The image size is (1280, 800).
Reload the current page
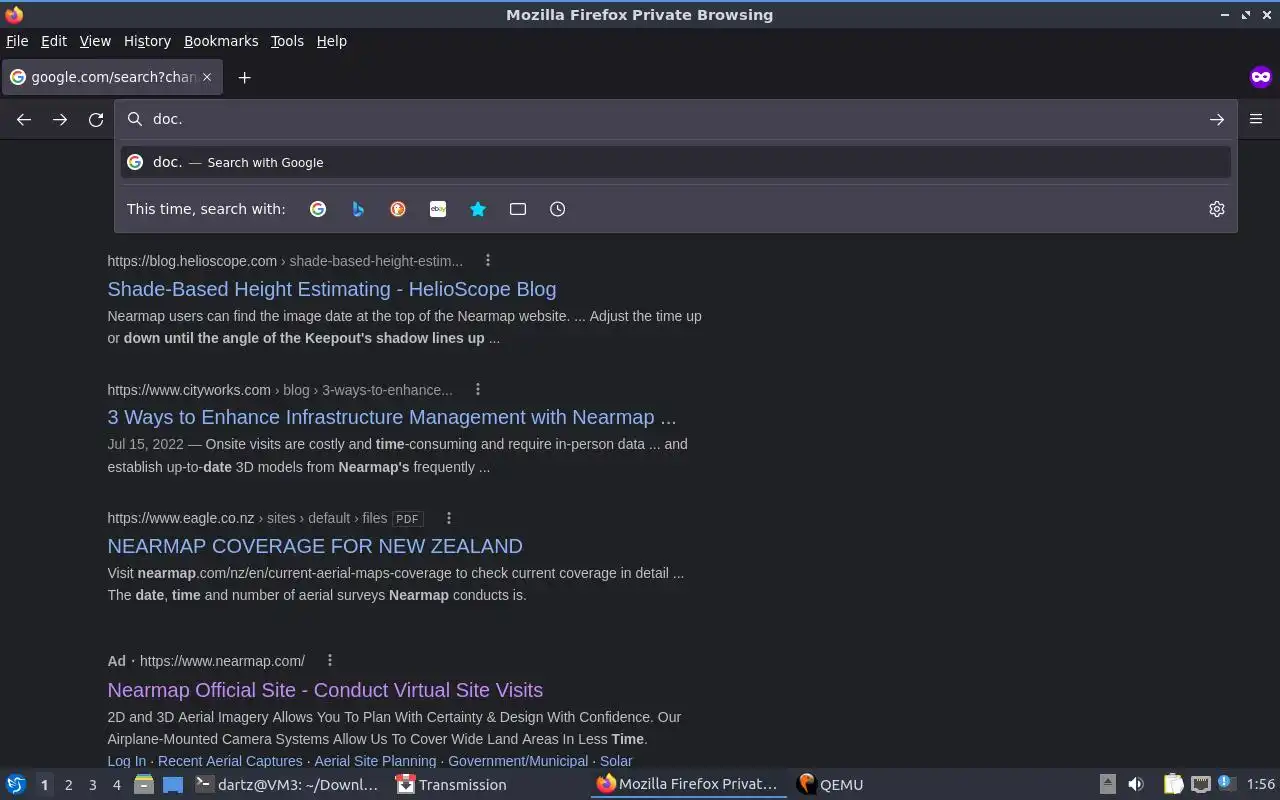pyautogui.click(x=96, y=119)
